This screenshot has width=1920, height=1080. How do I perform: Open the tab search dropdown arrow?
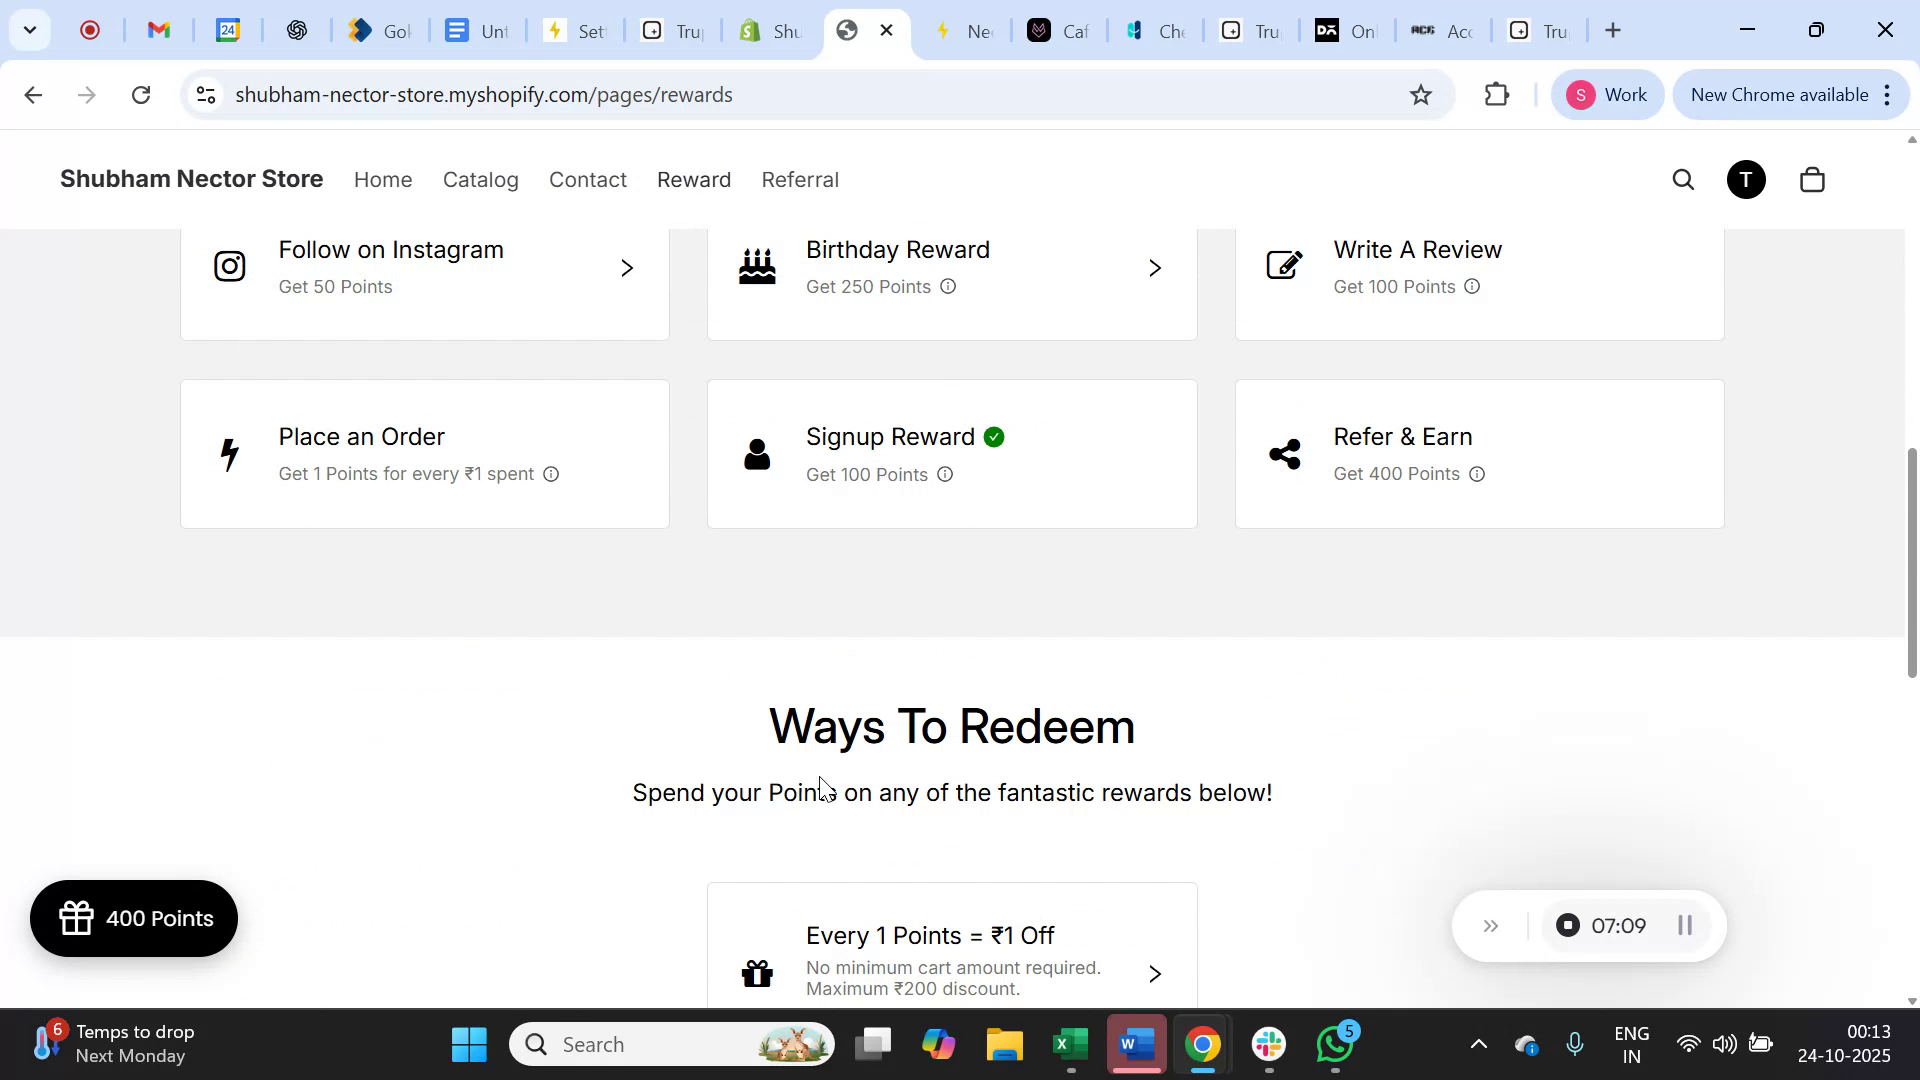point(30,30)
